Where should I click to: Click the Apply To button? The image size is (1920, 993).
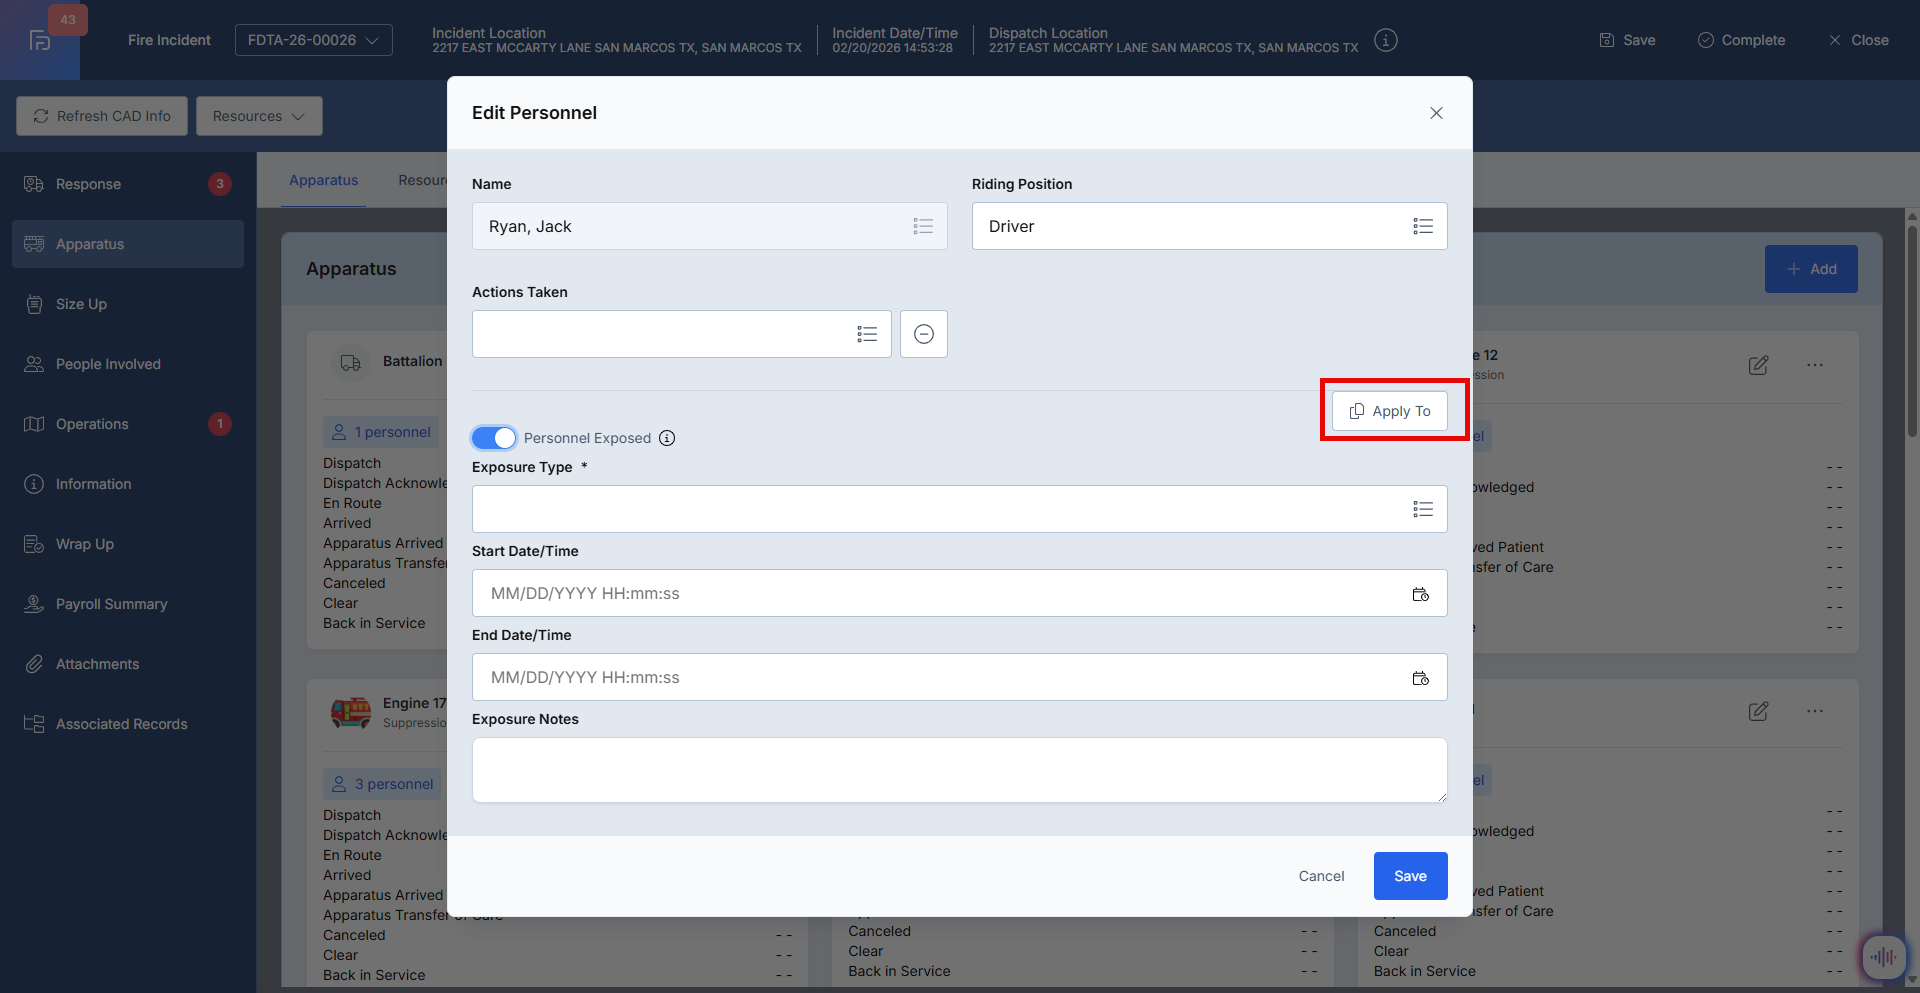1389,411
